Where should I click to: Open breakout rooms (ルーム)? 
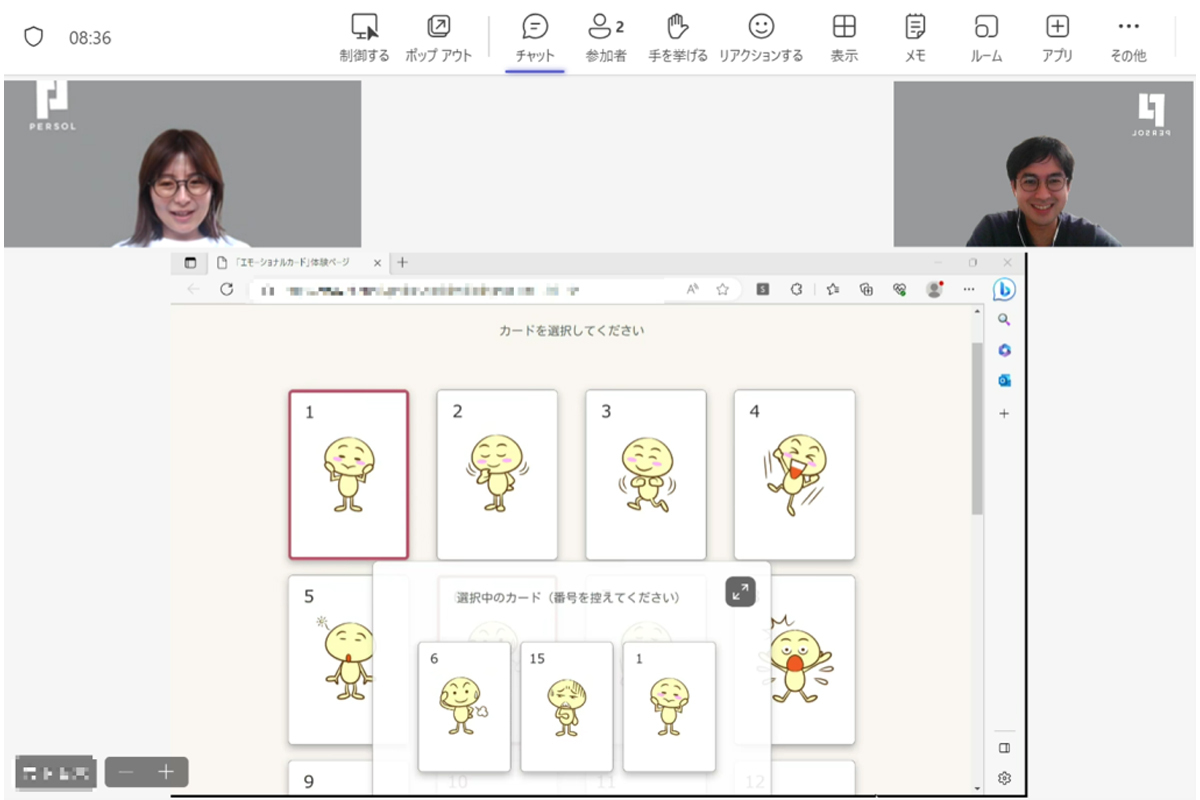(x=986, y=39)
